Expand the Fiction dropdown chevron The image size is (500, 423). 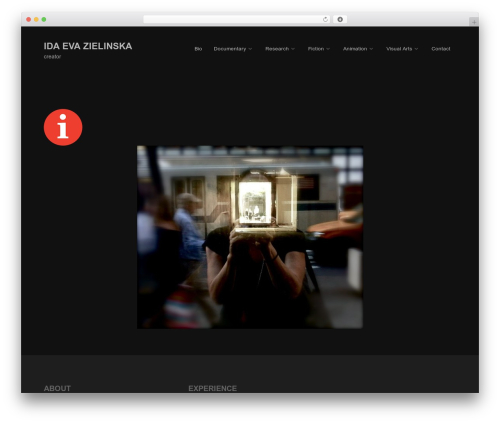tap(328, 49)
